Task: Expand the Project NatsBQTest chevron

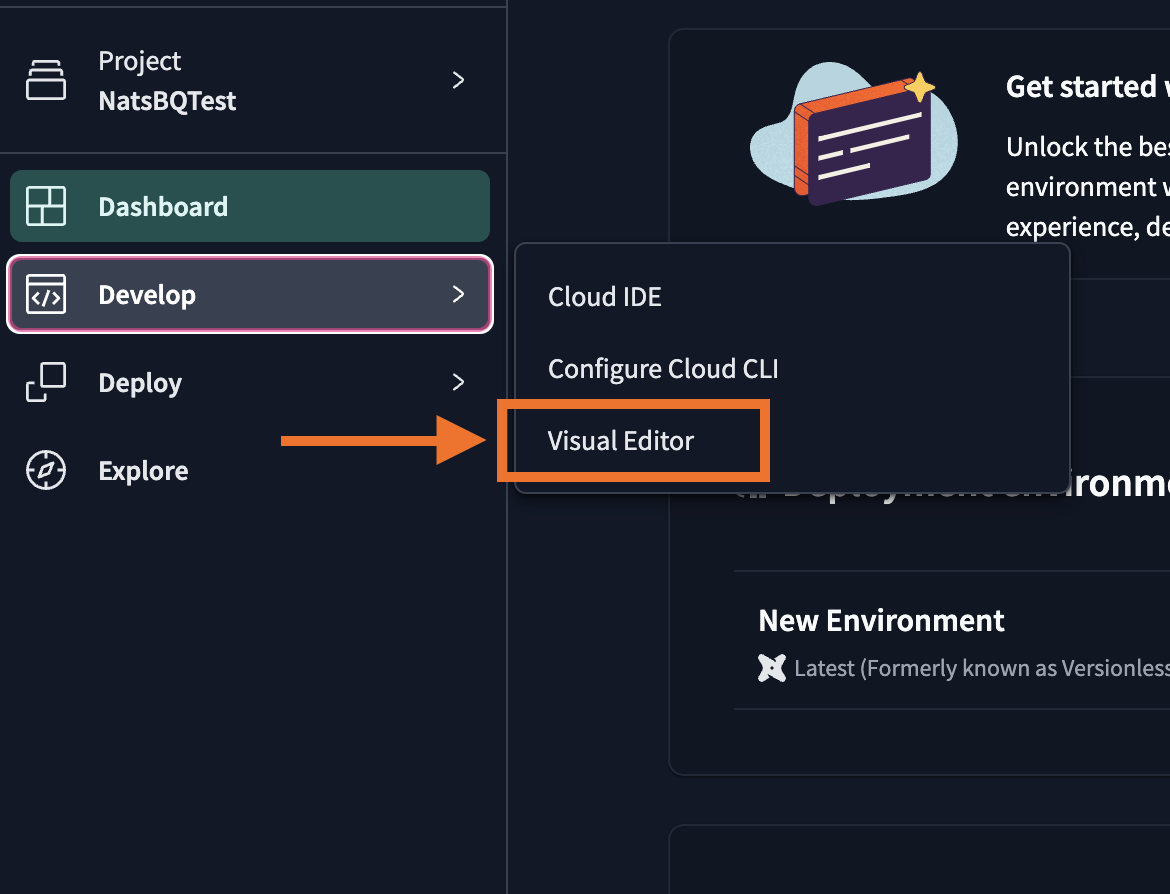Action: [x=458, y=80]
